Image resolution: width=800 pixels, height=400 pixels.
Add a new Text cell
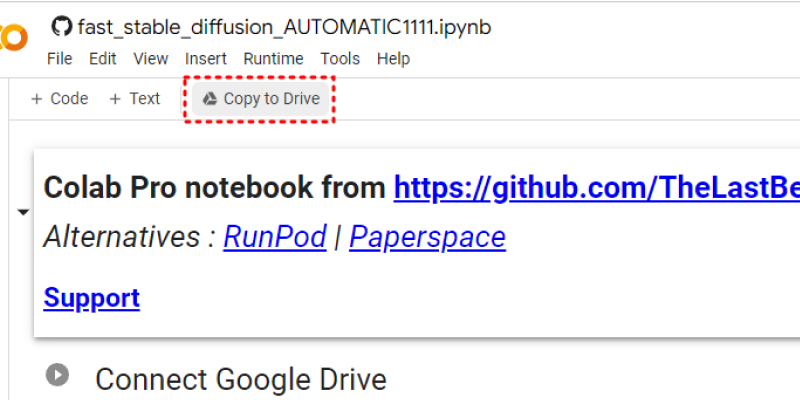tap(135, 98)
